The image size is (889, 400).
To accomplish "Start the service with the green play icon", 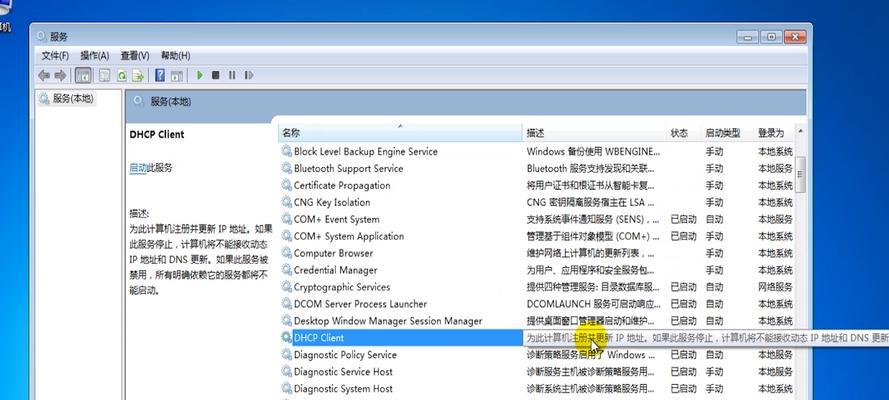I will (200, 75).
